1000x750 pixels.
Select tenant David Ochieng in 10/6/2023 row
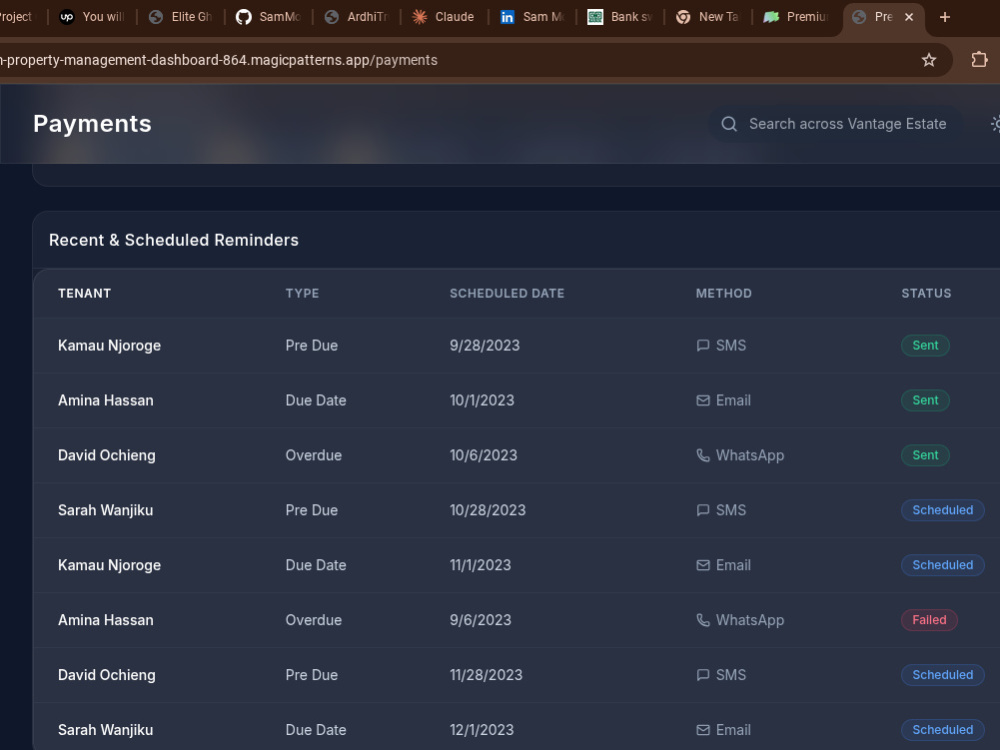point(107,455)
